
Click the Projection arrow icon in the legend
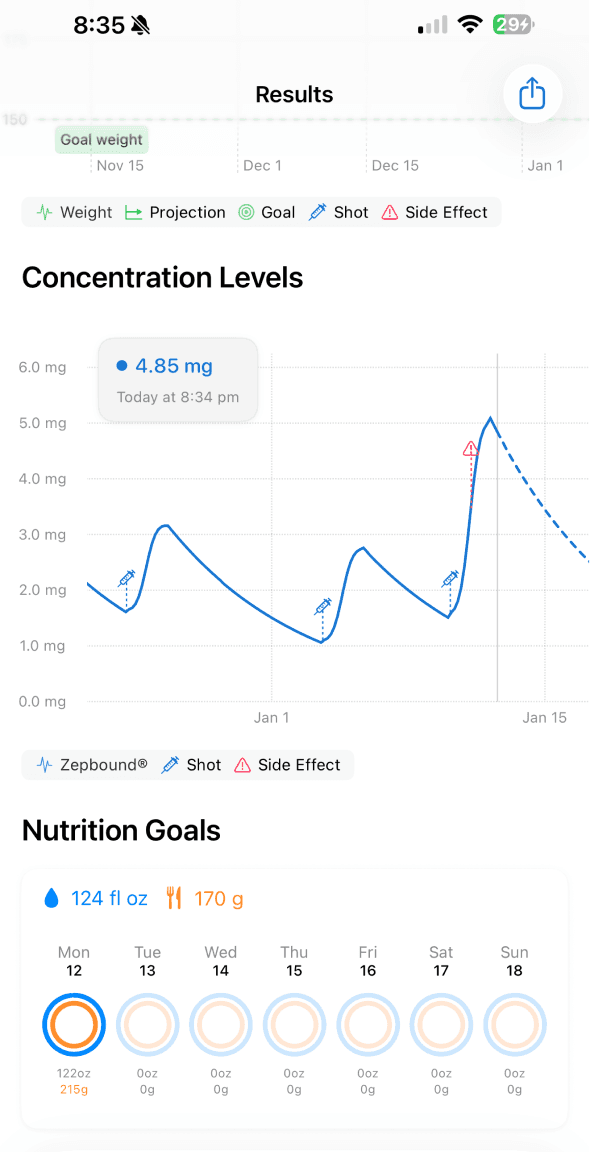131,212
